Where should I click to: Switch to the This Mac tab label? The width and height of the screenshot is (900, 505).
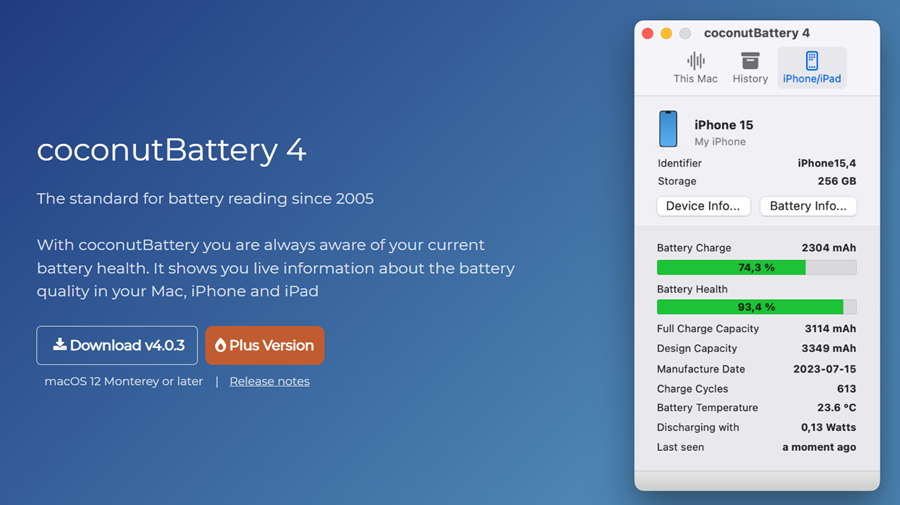696,79
